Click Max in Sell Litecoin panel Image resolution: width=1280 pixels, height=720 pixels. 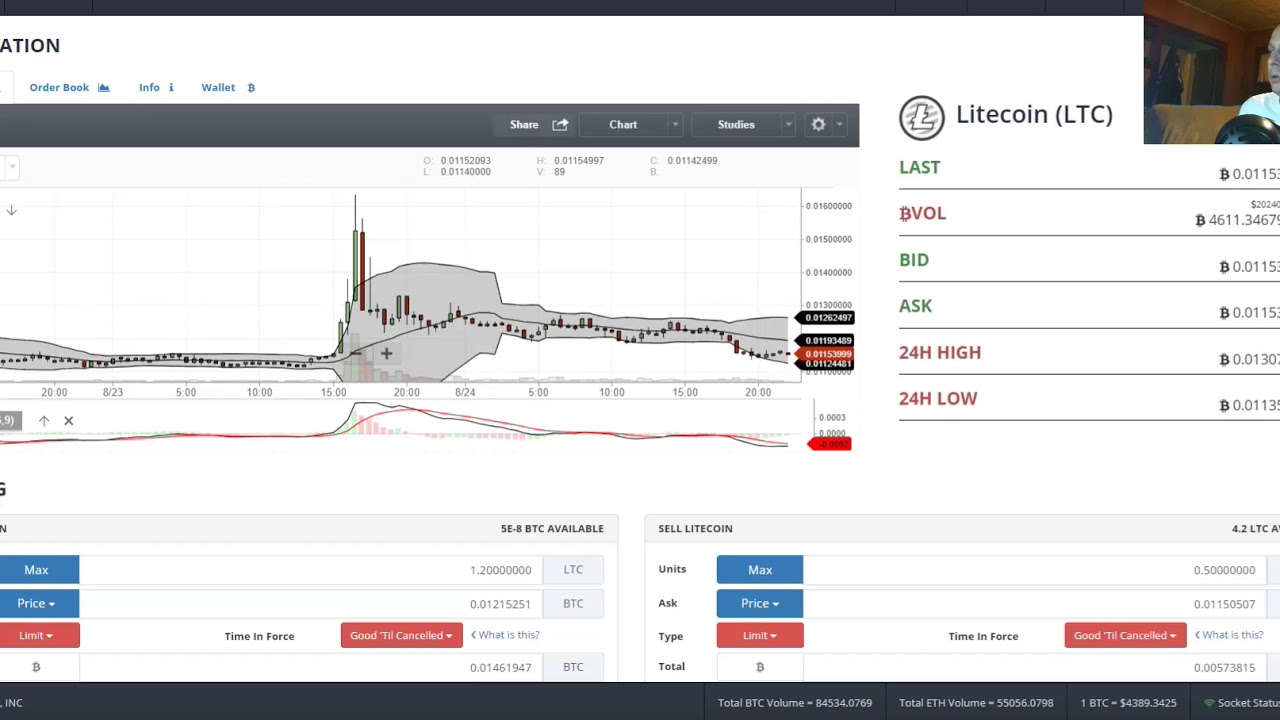pos(760,570)
